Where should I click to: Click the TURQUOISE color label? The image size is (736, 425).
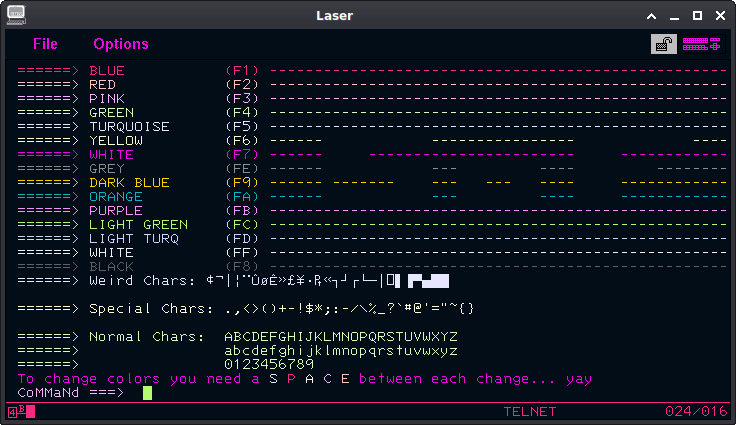pyautogui.click(x=130, y=127)
